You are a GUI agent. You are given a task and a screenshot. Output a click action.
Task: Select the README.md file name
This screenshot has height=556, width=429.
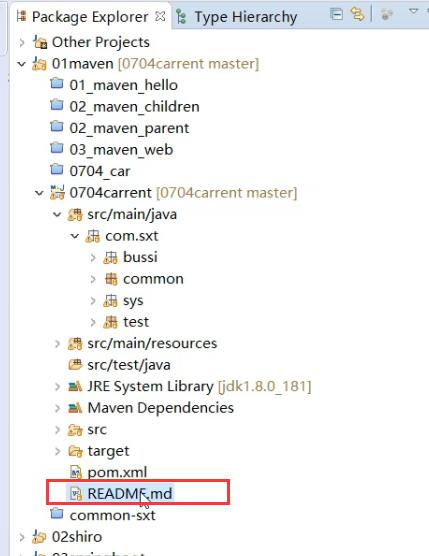coord(129,494)
